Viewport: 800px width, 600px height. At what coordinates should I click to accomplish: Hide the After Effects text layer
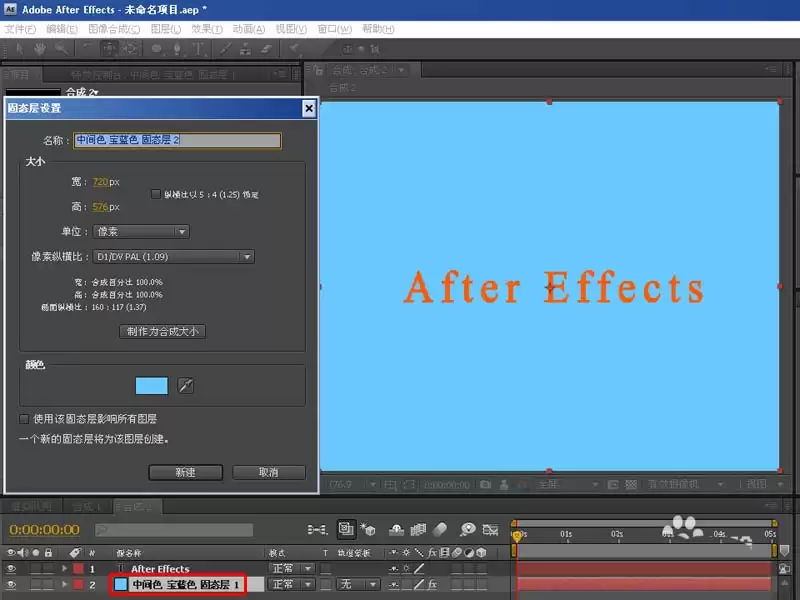[x=11, y=568]
